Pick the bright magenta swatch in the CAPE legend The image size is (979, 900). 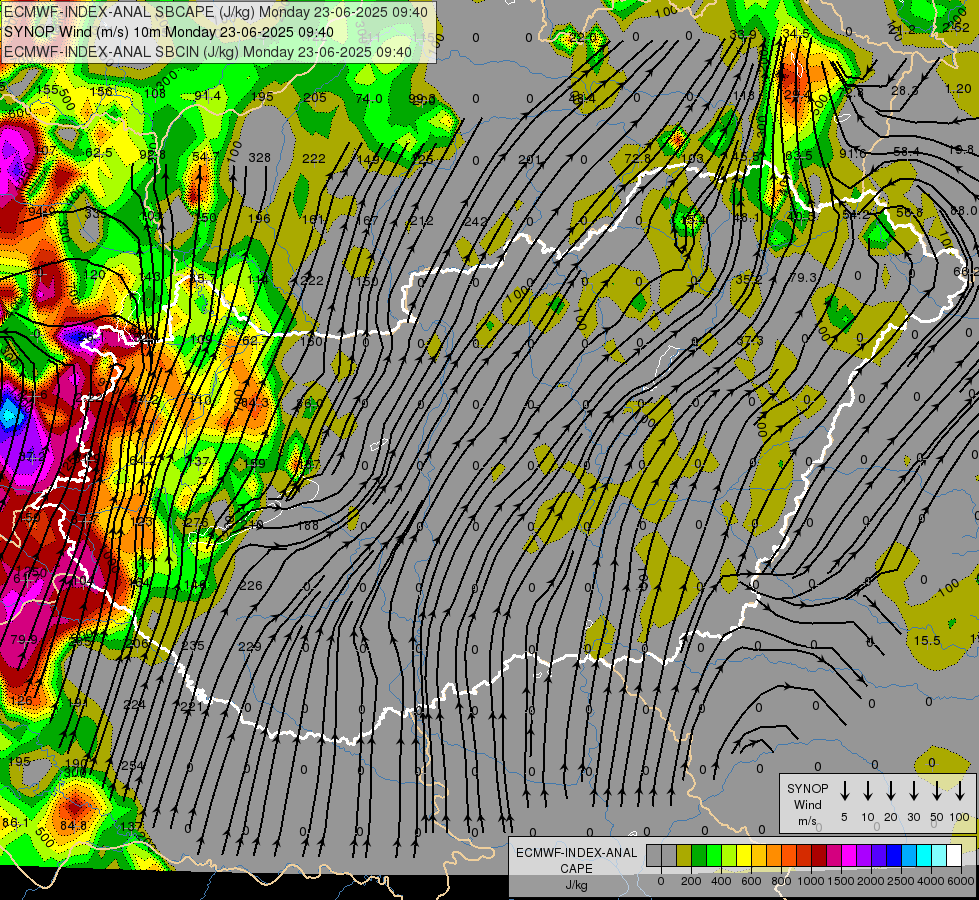point(849,856)
